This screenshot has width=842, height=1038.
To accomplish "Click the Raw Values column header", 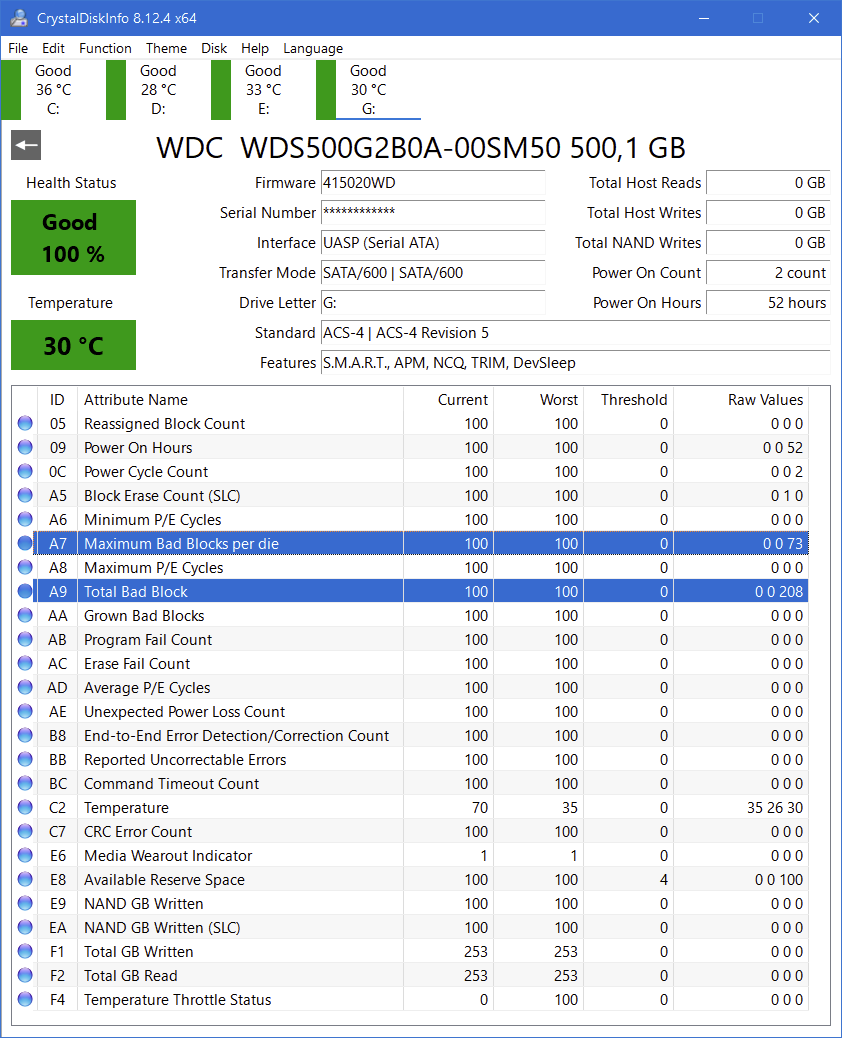I will [765, 400].
